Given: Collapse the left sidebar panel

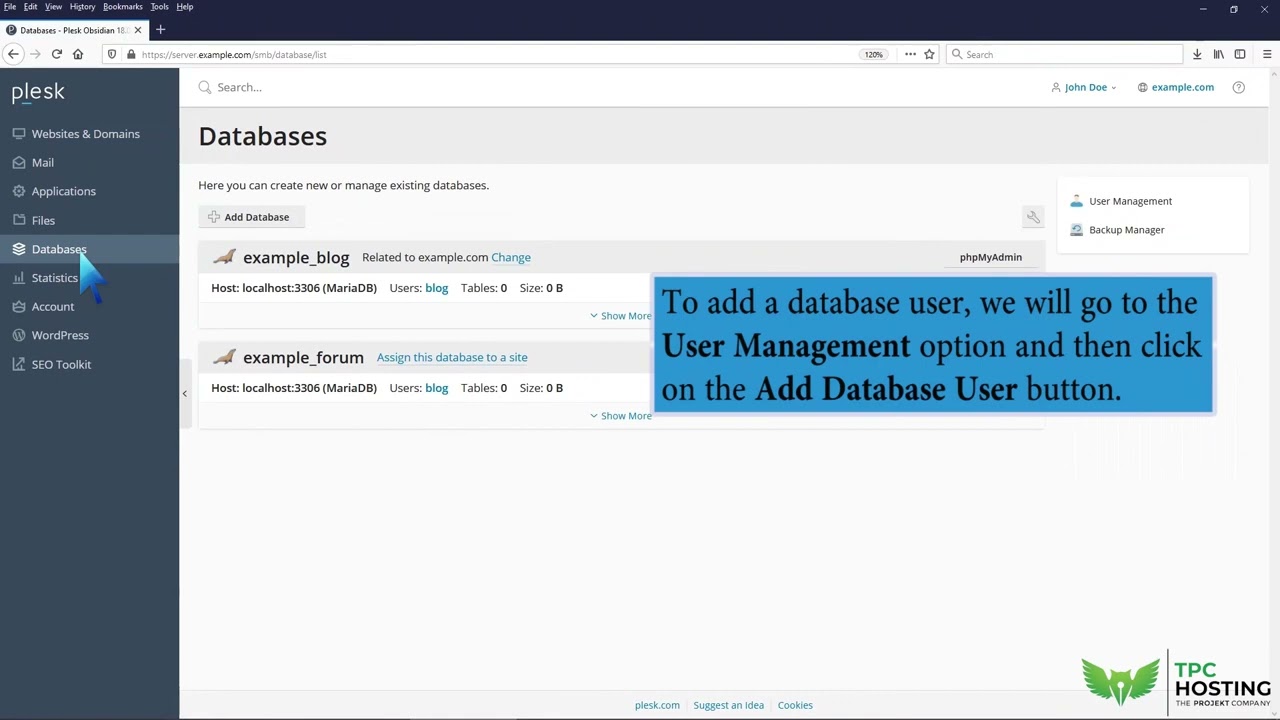Looking at the screenshot, I should pos(184,394).
